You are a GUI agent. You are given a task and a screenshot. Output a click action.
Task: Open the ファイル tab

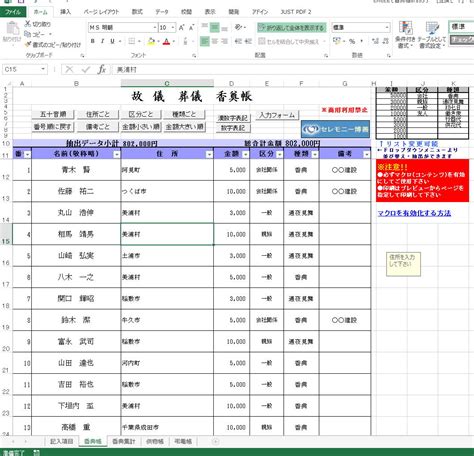coord(13,12)
